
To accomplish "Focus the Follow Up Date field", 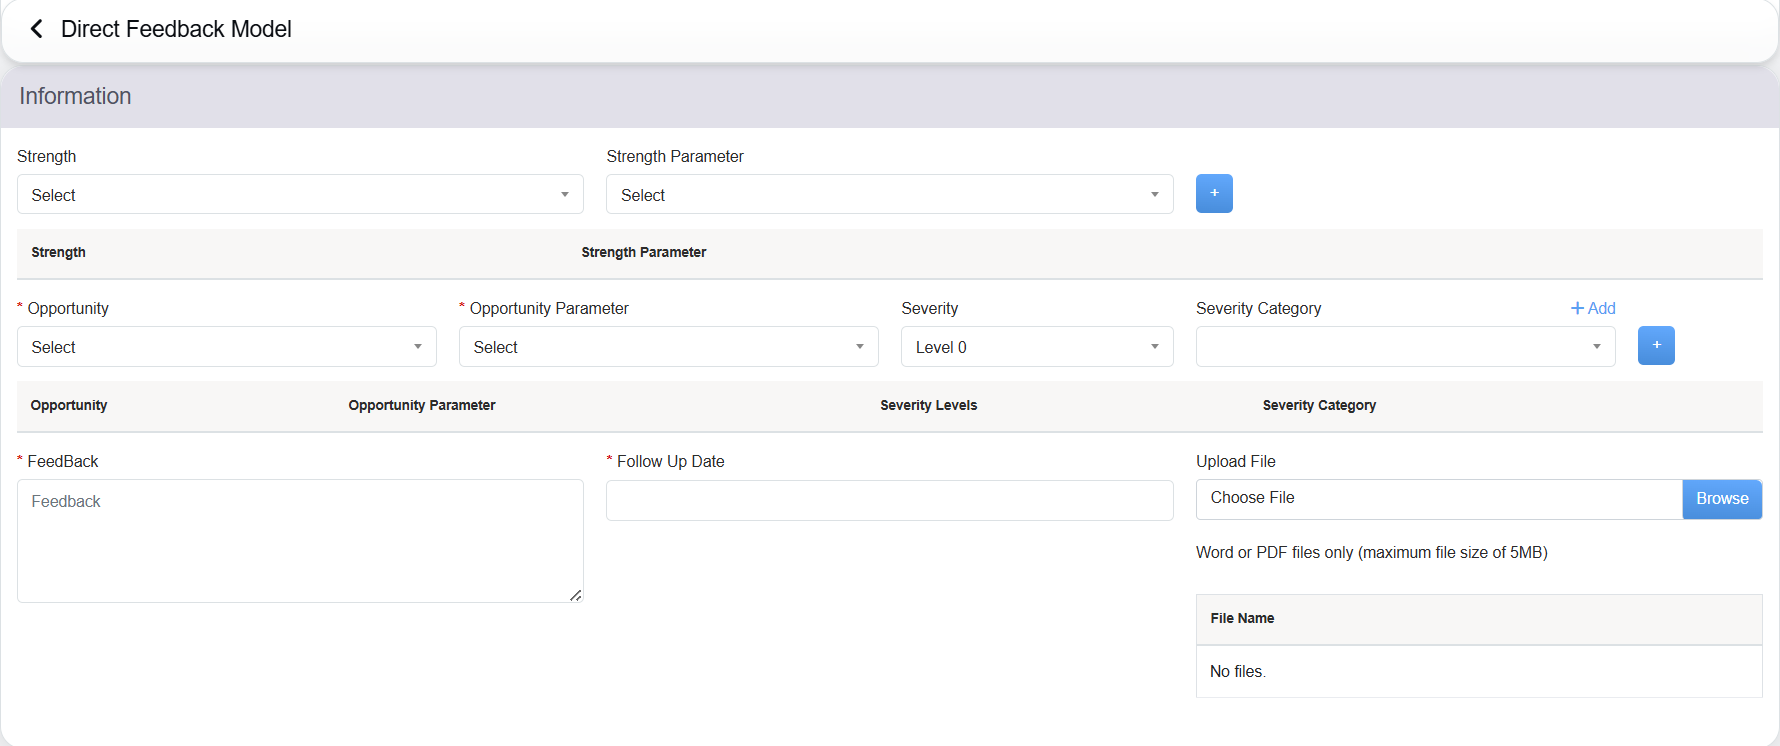I will coord(889,500).
